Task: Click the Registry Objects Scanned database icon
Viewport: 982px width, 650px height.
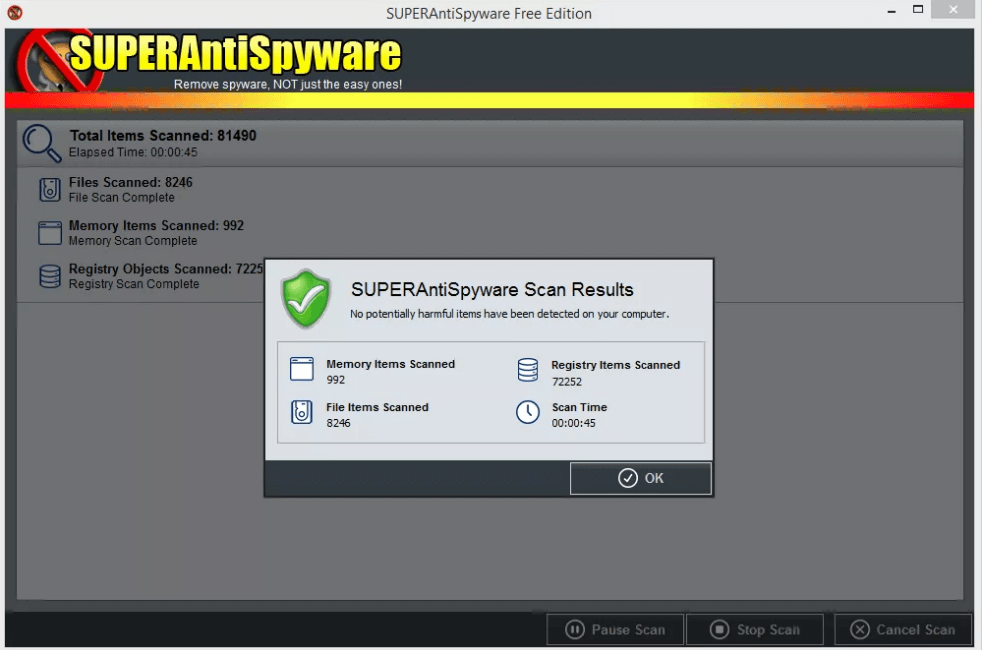Action: pyautogui.click(x=48, y=275)
